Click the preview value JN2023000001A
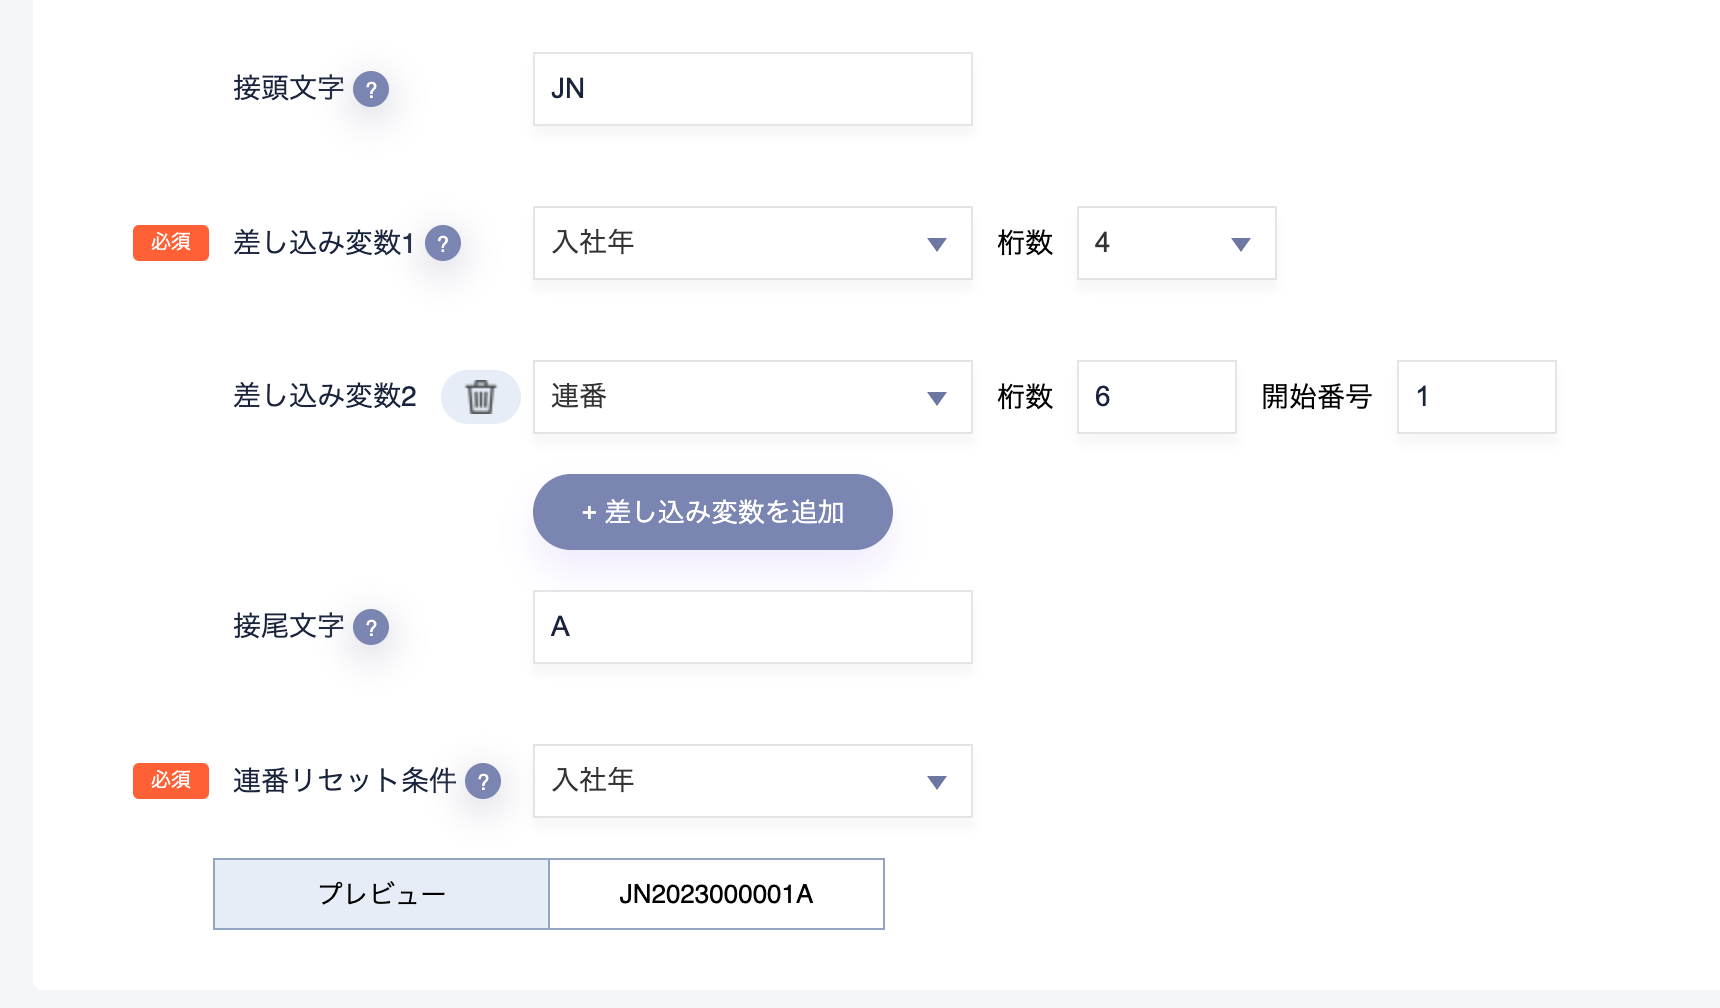Viewport: 1720px width, 1008px height. coord(716,893)
